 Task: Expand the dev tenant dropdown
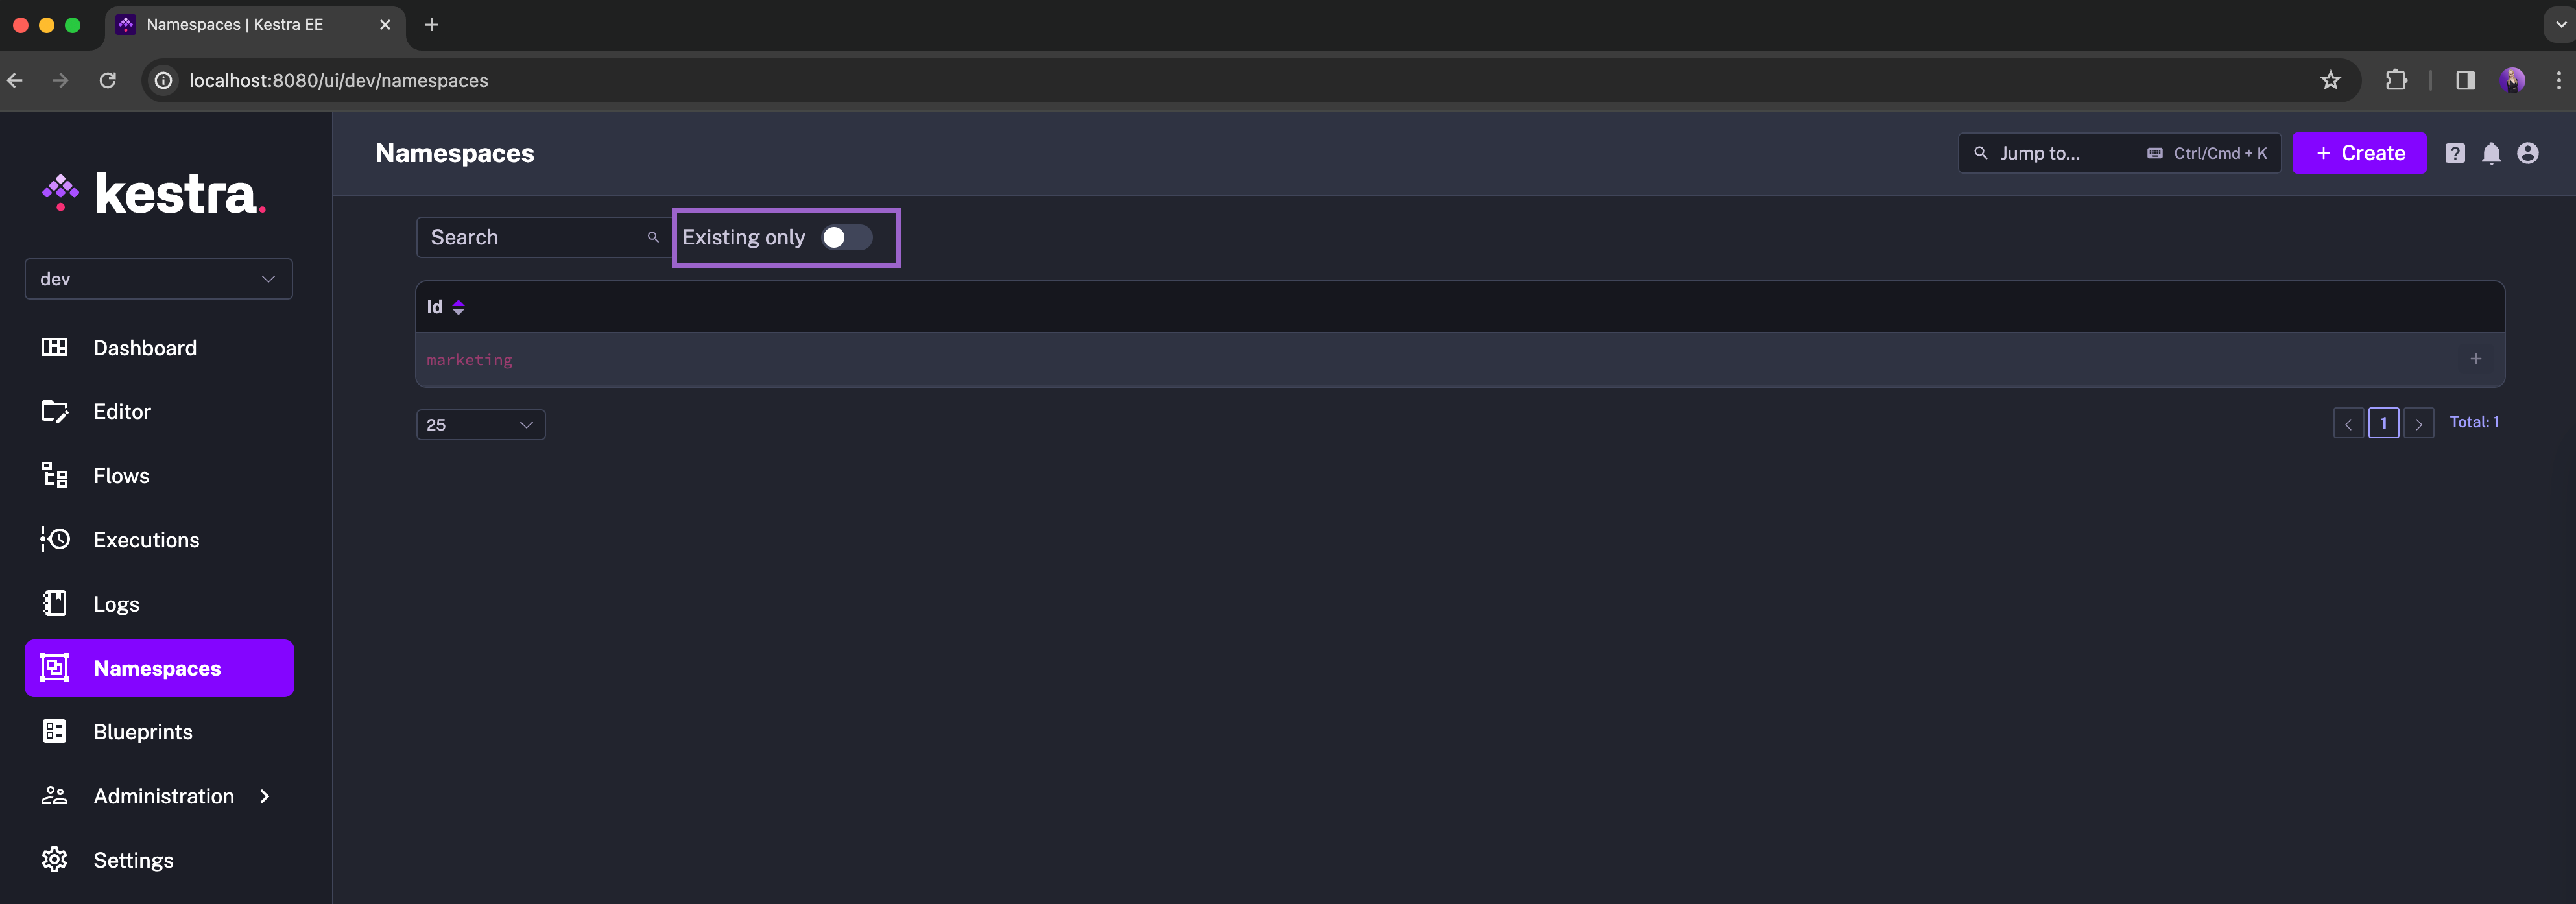[x=158, y=278]
